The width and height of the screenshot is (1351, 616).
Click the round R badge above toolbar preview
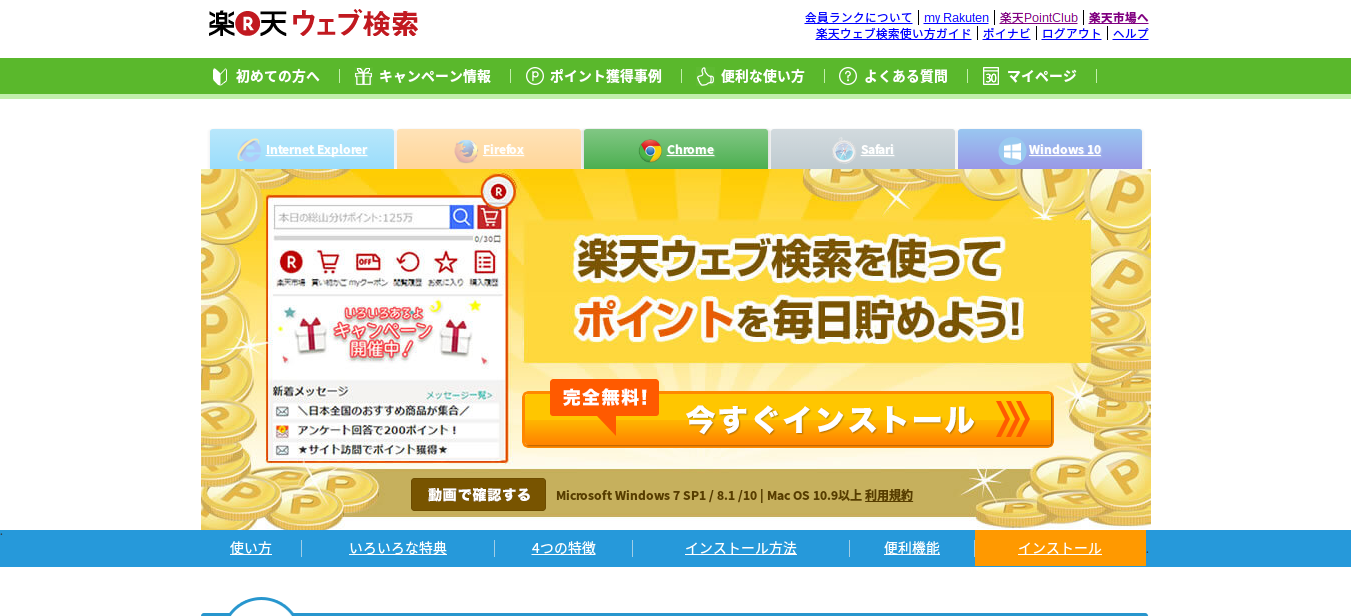(498, 191)
